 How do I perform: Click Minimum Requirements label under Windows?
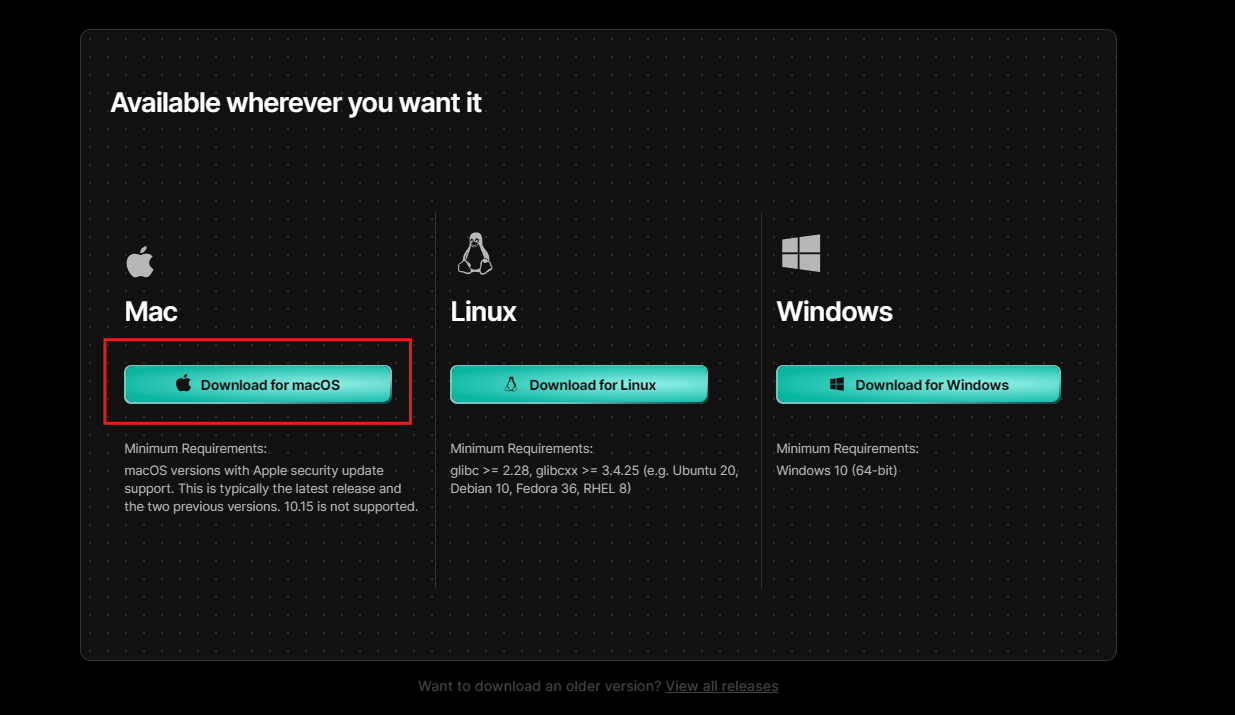847,449
